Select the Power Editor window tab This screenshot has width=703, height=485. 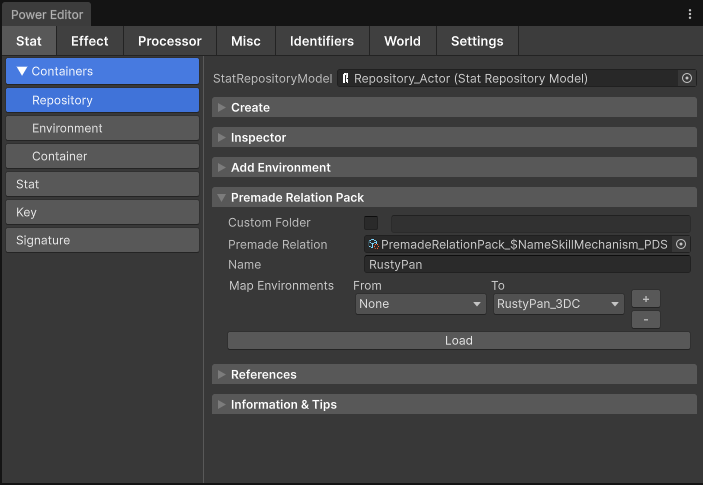[47, 15]
